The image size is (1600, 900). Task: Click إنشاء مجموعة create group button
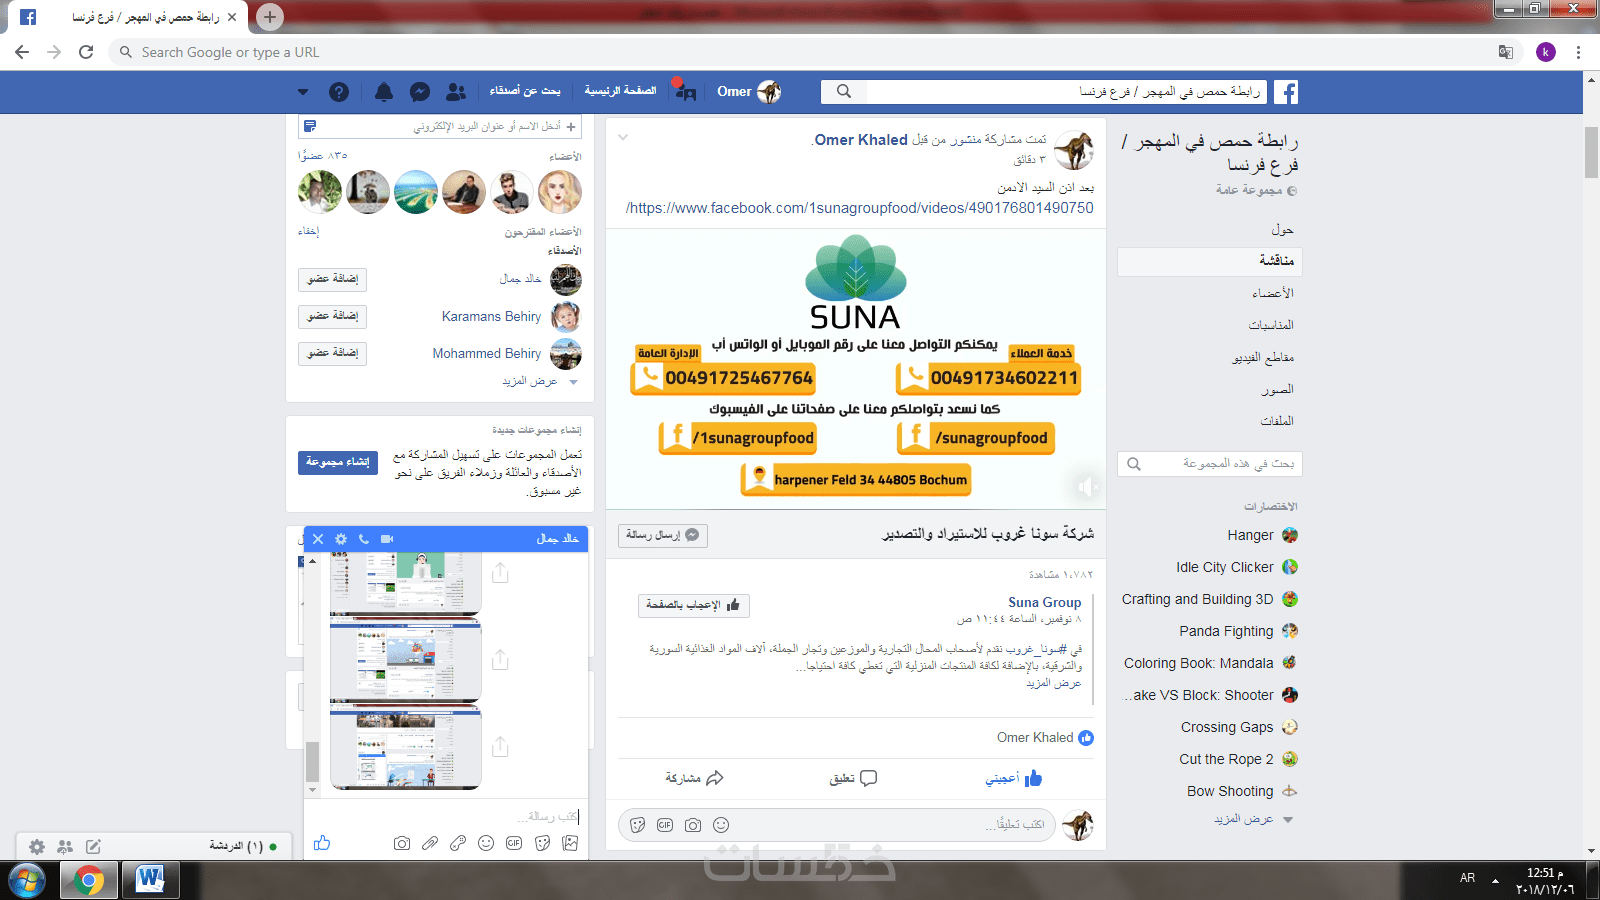pos(338,463)
